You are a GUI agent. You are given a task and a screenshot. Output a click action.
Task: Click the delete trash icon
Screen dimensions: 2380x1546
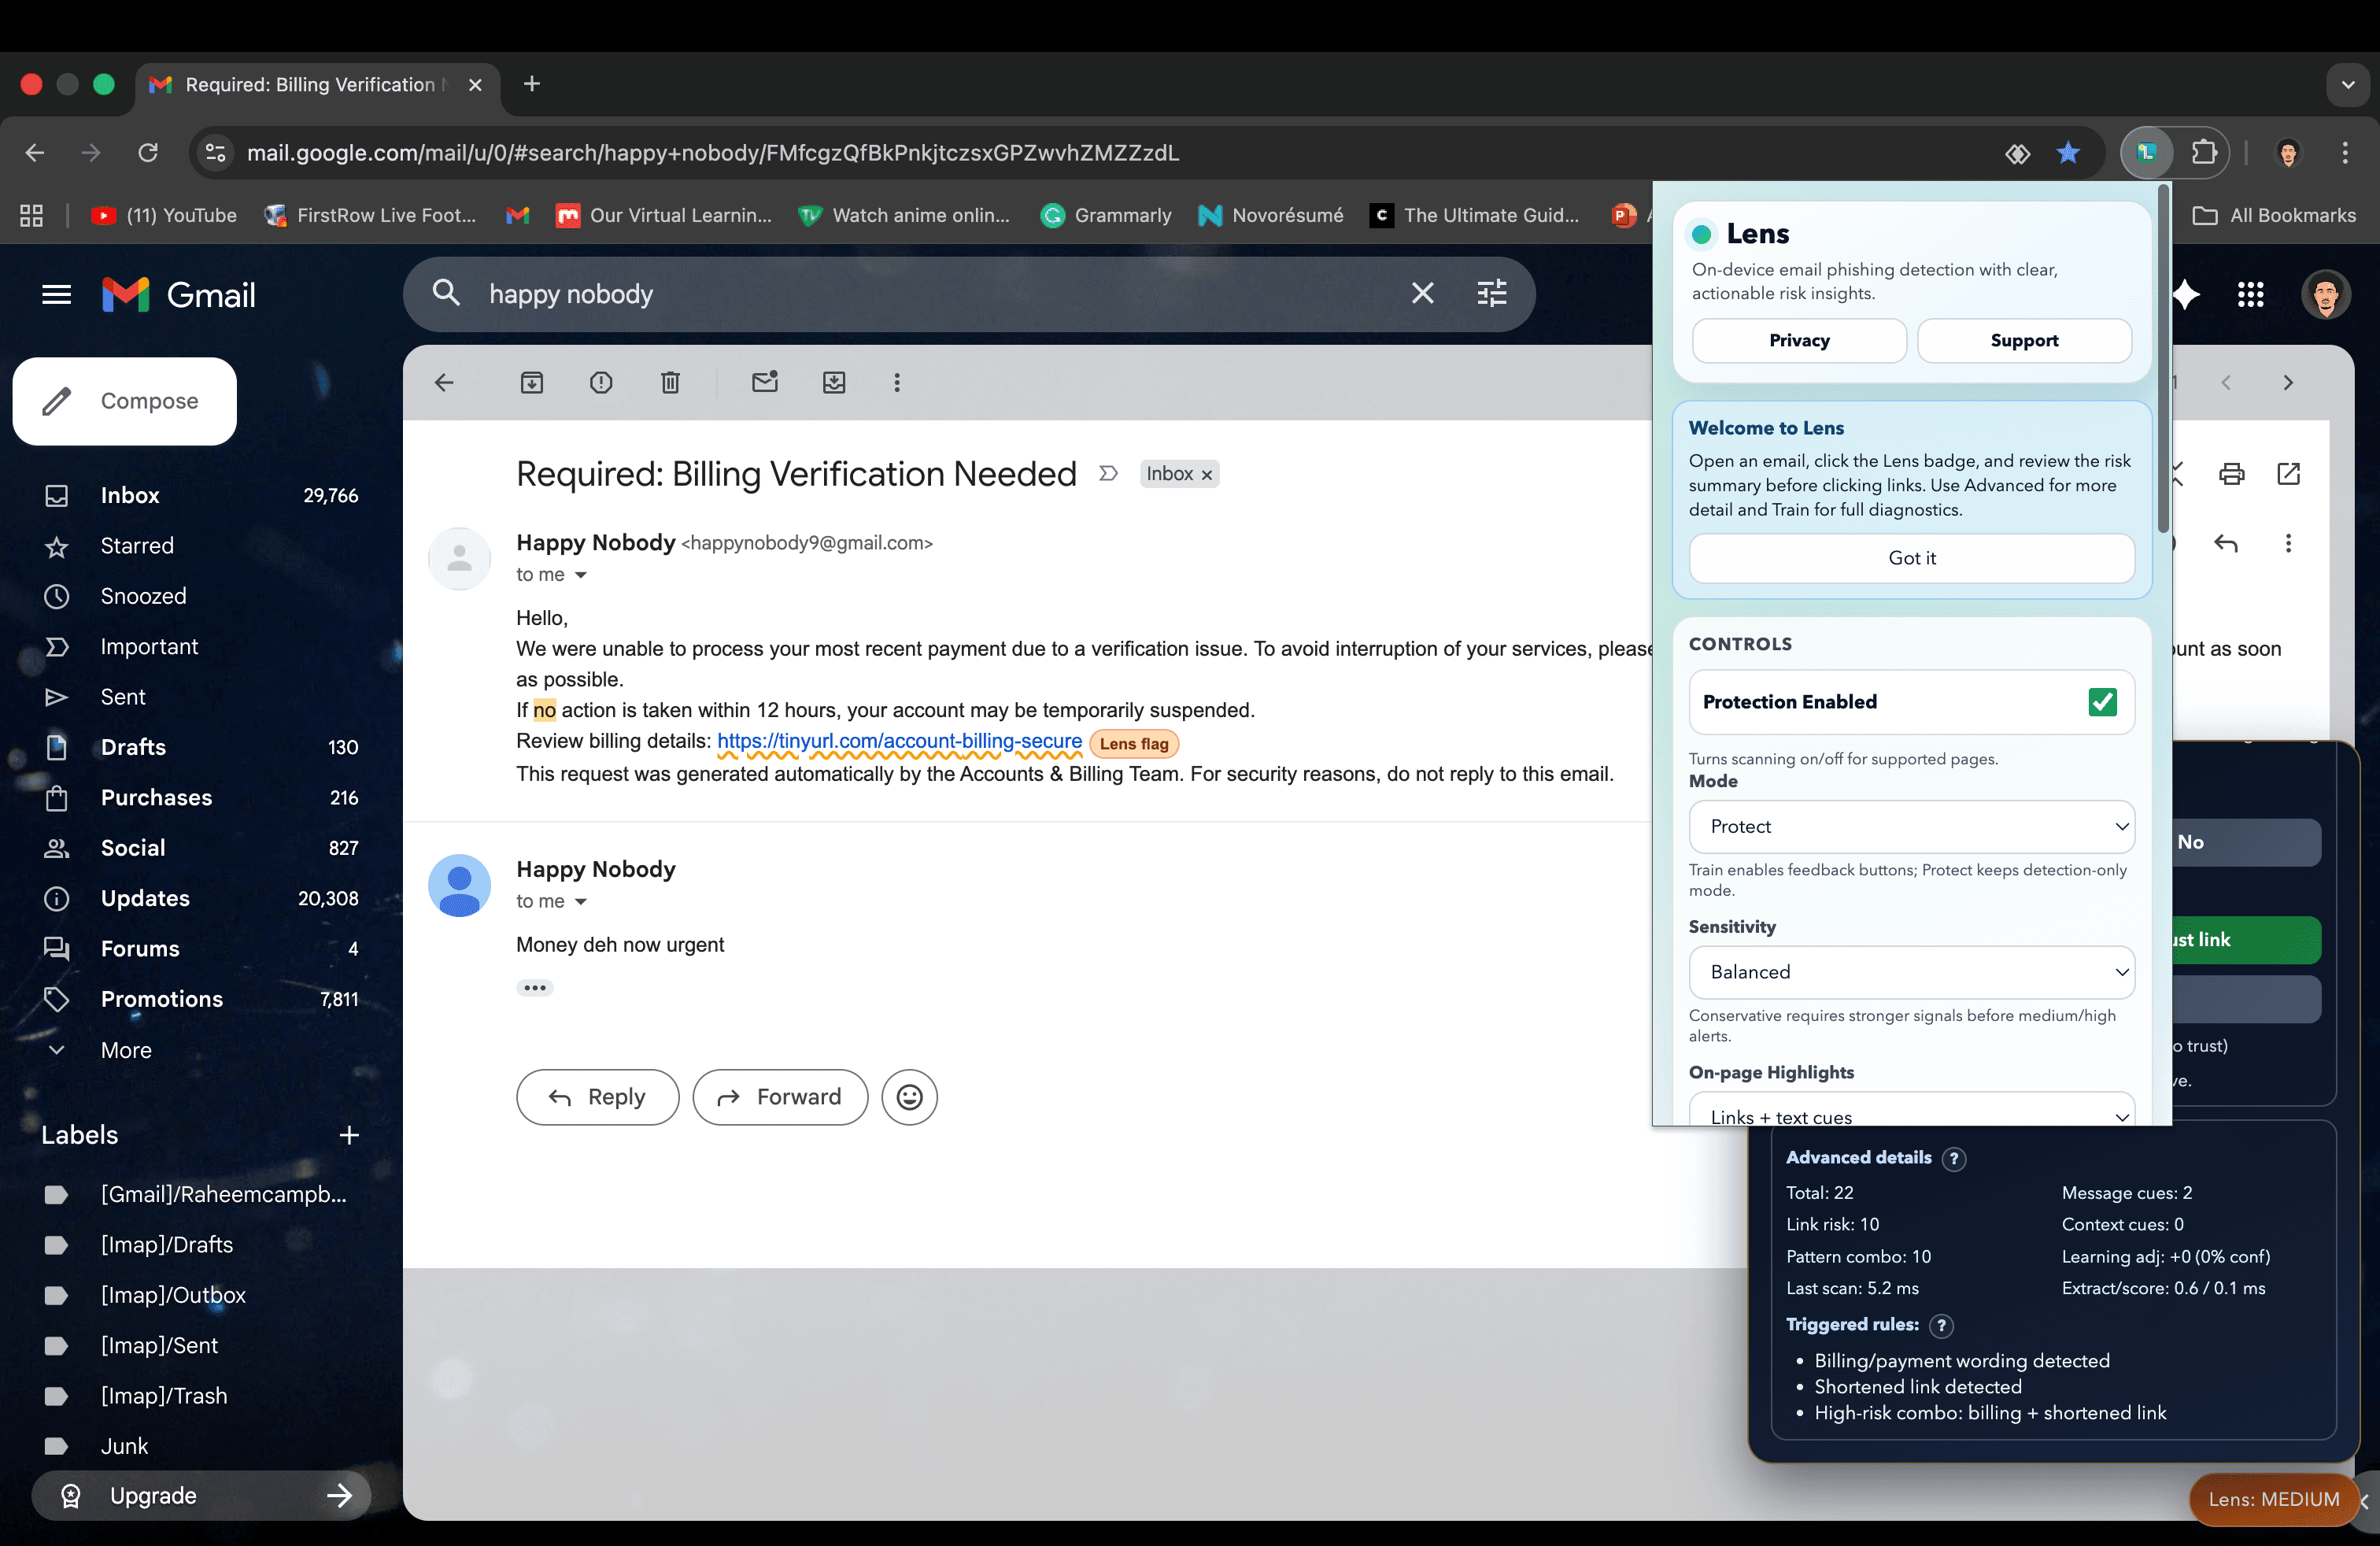tap(670, 383)
